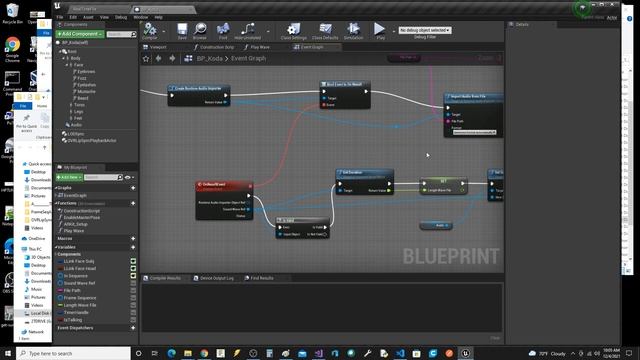Click the Event Graph breadcrumb link
This screenshot has width=640, height=360.
pyautogui.click(x=248, y=59)
